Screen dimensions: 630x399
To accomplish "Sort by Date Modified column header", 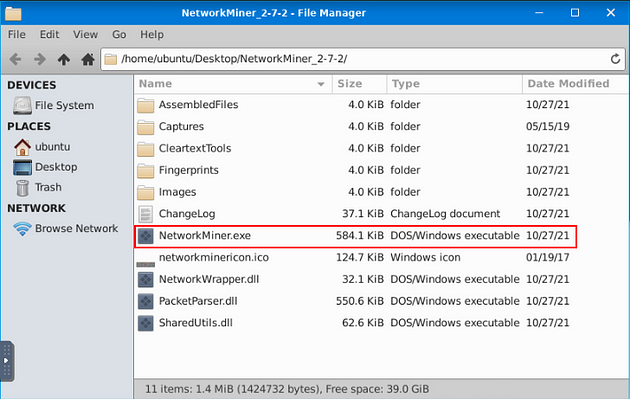I will click(x=576, y=84).
